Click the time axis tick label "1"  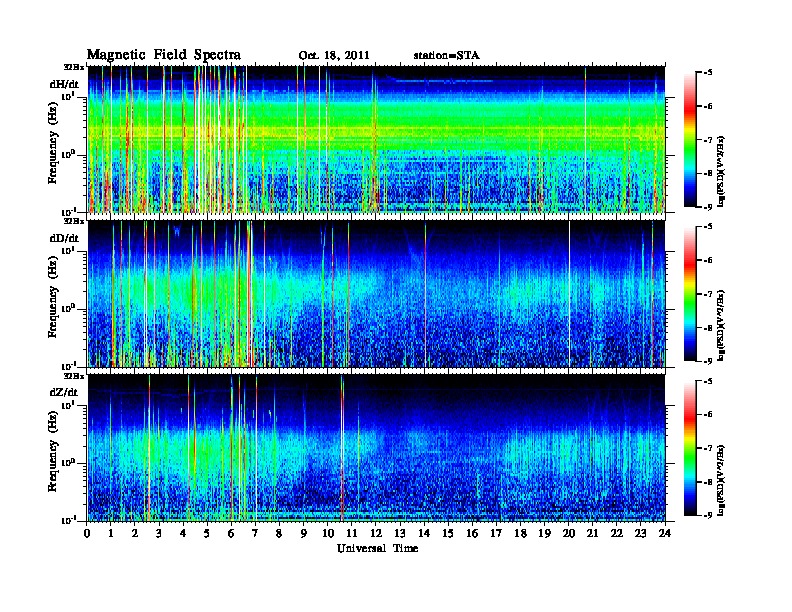point(111,533)
